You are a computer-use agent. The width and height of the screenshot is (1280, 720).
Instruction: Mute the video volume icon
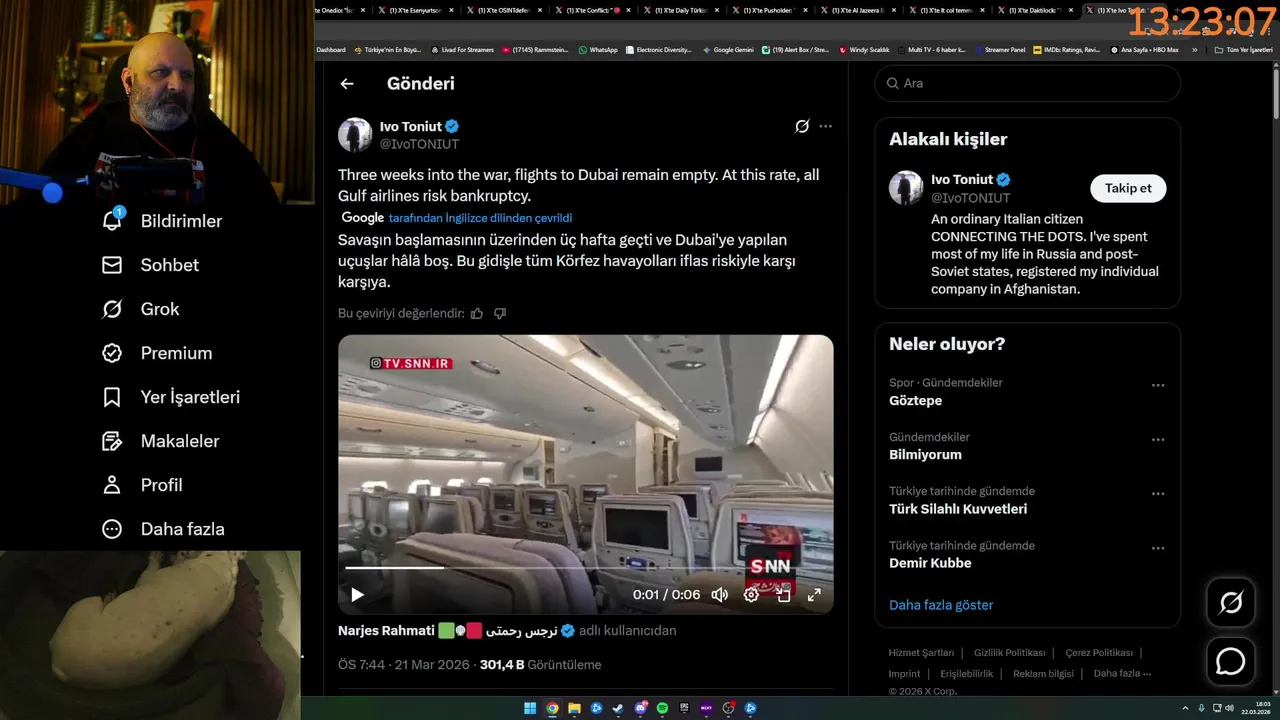[719, 595]
